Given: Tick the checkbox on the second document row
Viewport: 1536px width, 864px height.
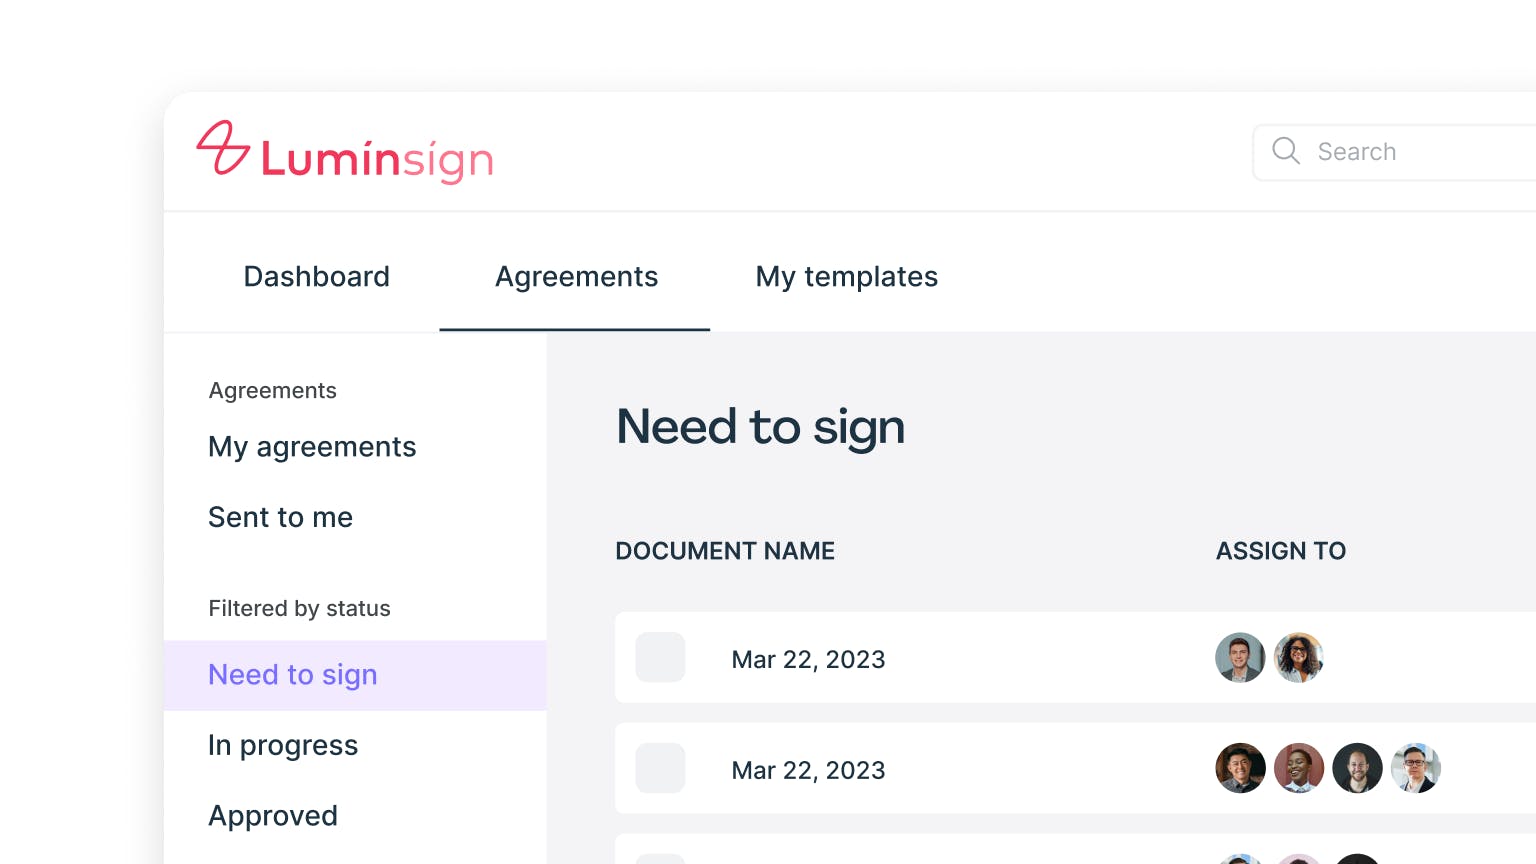Looking at the screenshot, I should pyautogui.click(x=660, y=768).
